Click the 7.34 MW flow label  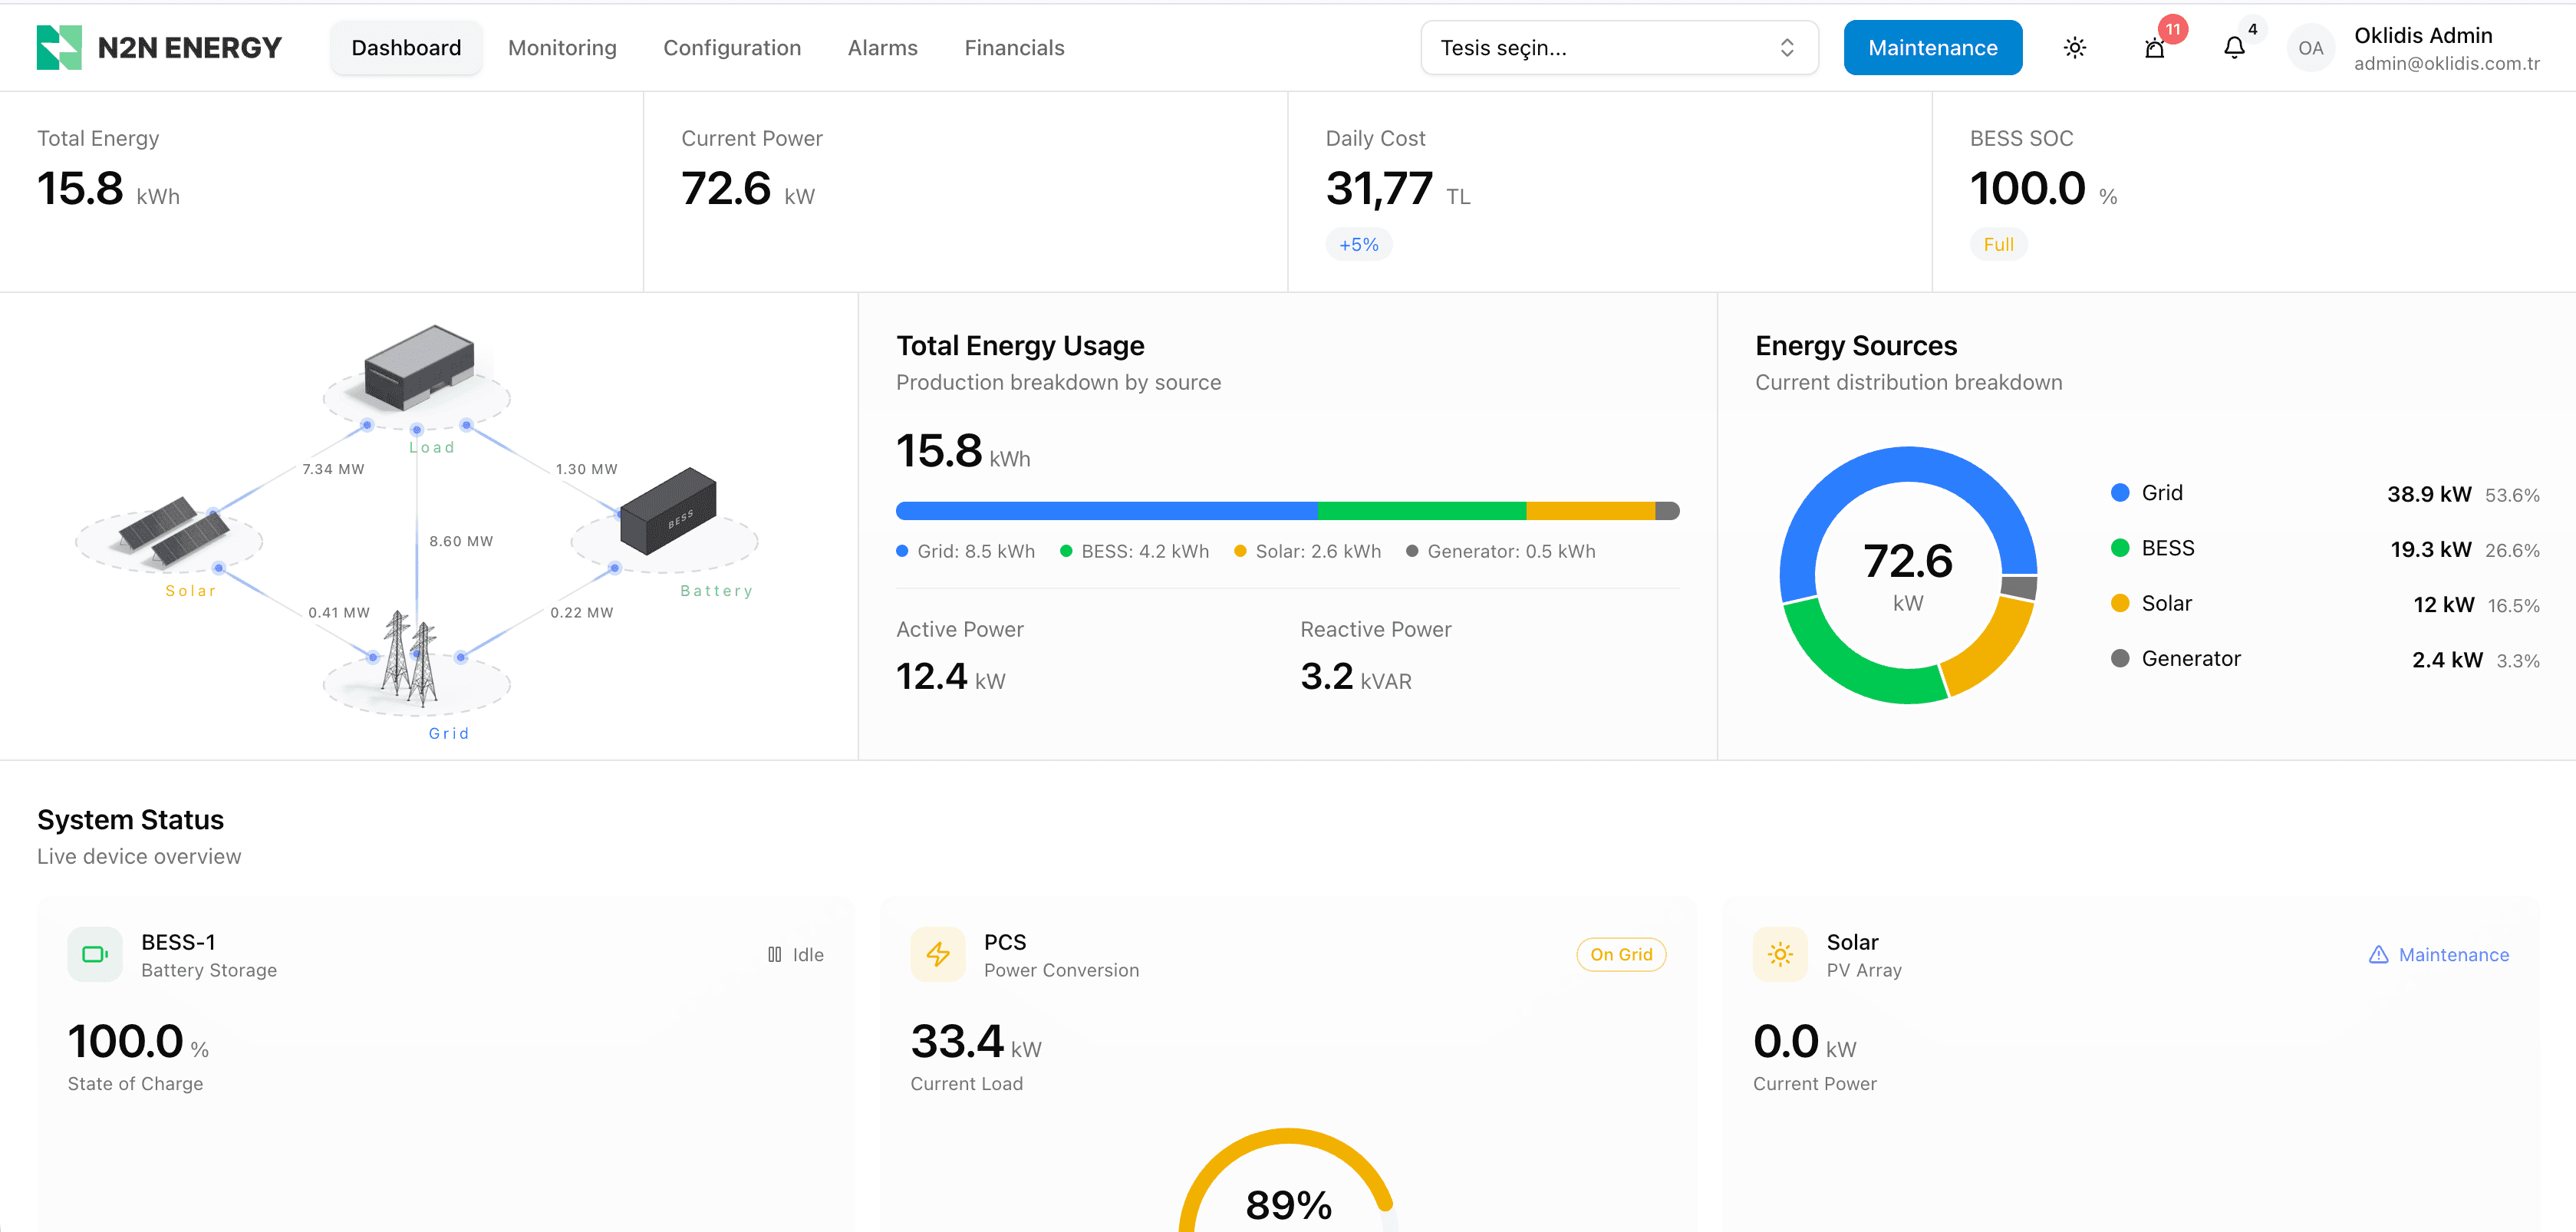[333, 468]
